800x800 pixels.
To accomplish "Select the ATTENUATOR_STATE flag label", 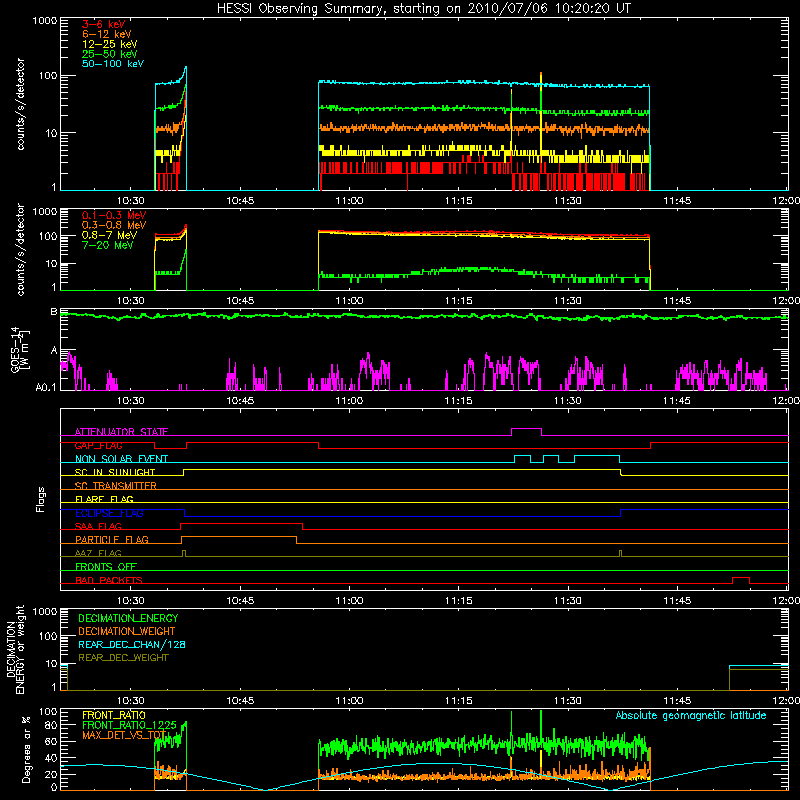I will tap(121, 432).
